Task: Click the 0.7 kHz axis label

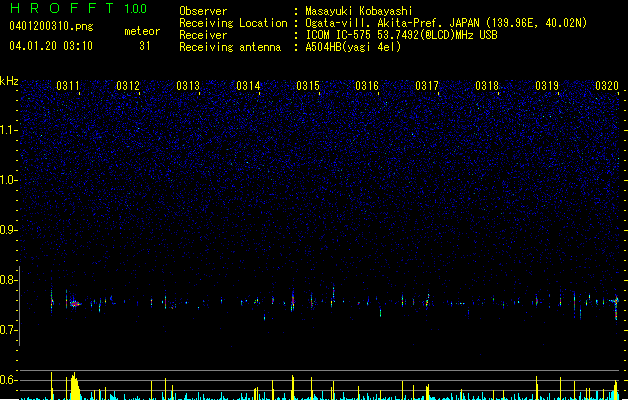Action: 8,330
